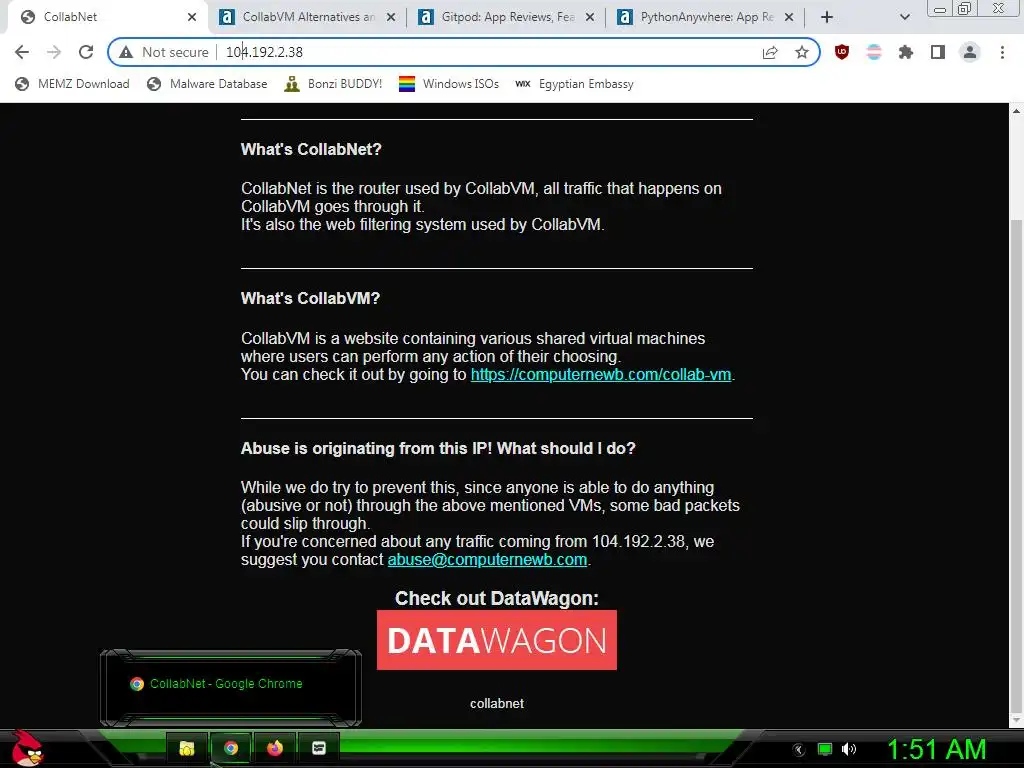The height and width of the screenshot is (768, 1024).
Task: Switch to CollabVM Alternatives tab
Action: coord(308,17)
